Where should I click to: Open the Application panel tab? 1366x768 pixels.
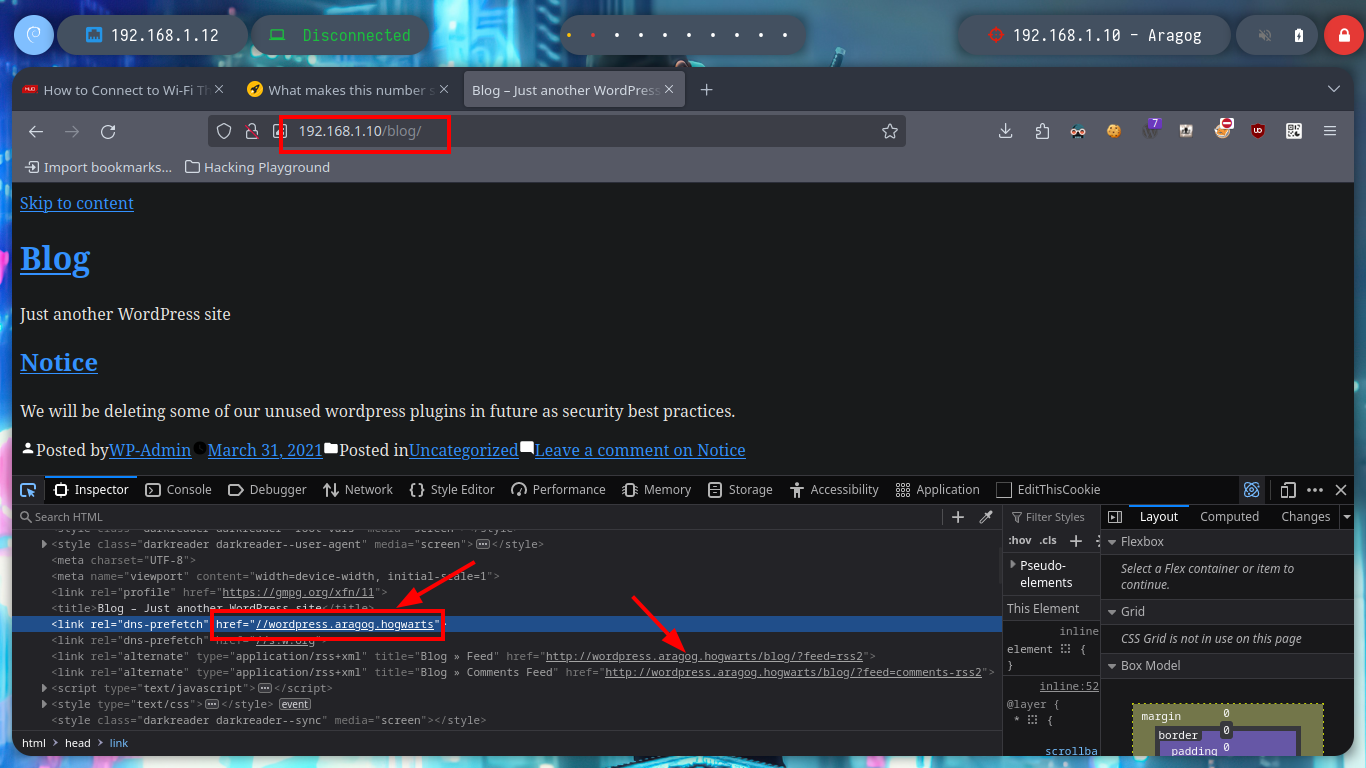[x=938, y=490]
